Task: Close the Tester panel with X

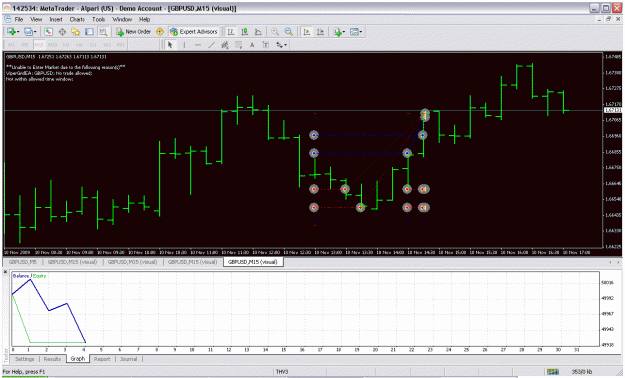Action: (5, 272)
